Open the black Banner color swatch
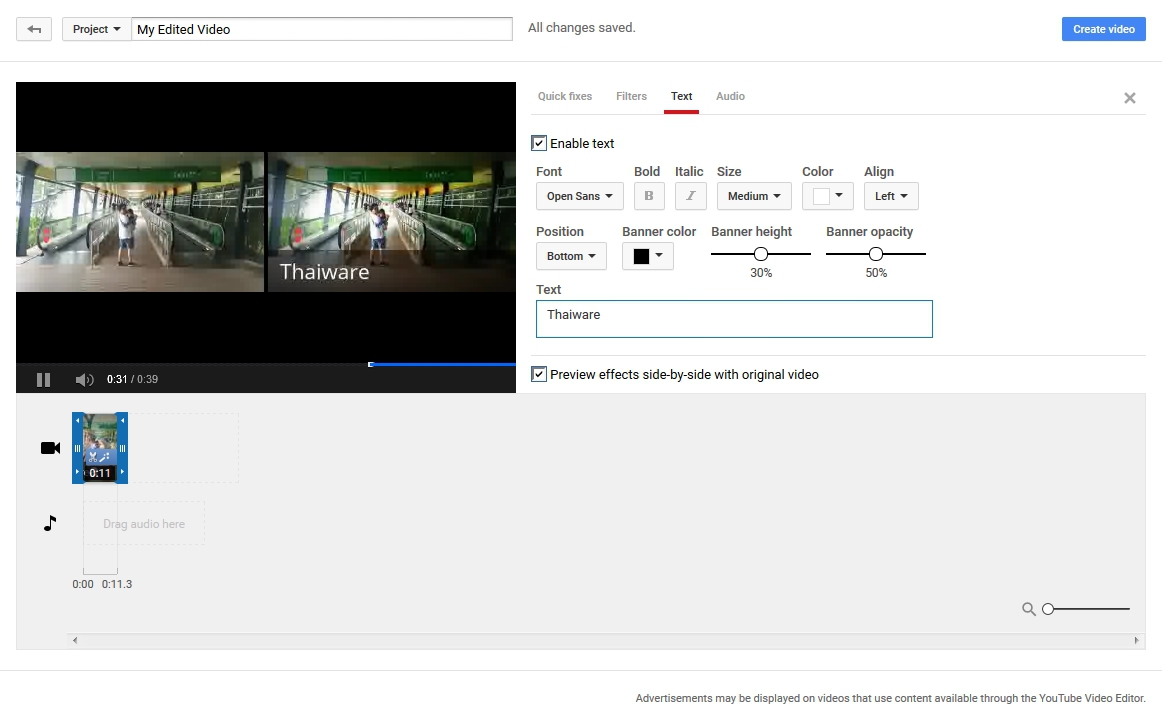 (647, 256)
